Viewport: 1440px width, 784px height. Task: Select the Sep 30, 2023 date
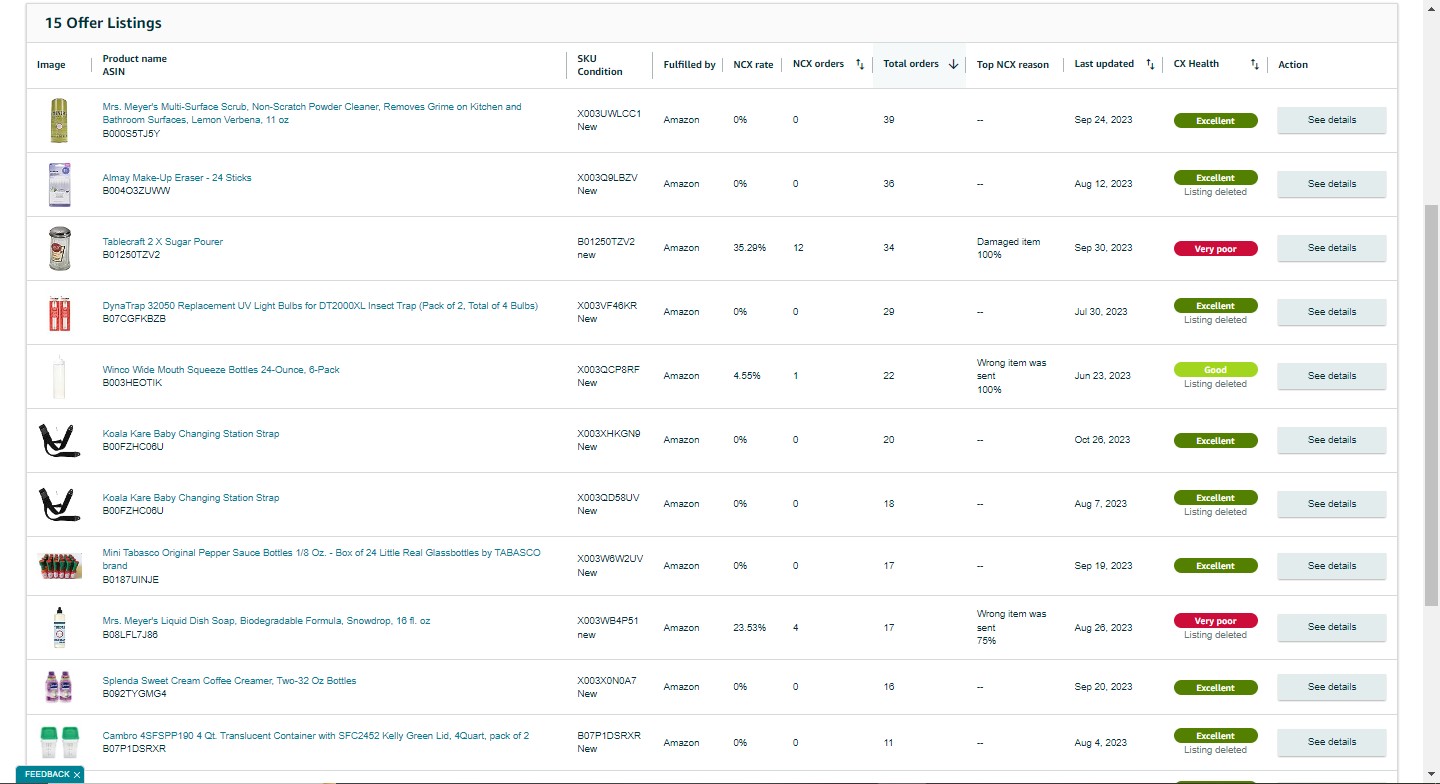(1103, 248)
